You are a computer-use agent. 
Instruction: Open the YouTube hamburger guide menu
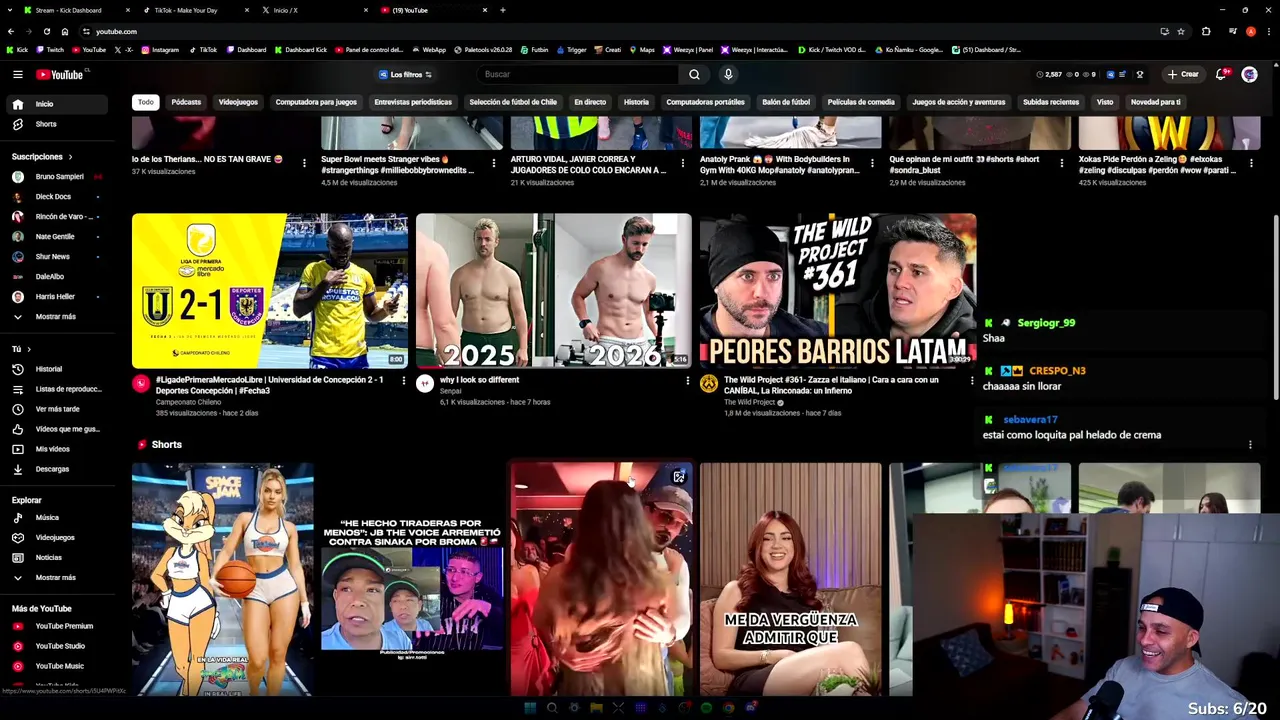coord(17,74)
